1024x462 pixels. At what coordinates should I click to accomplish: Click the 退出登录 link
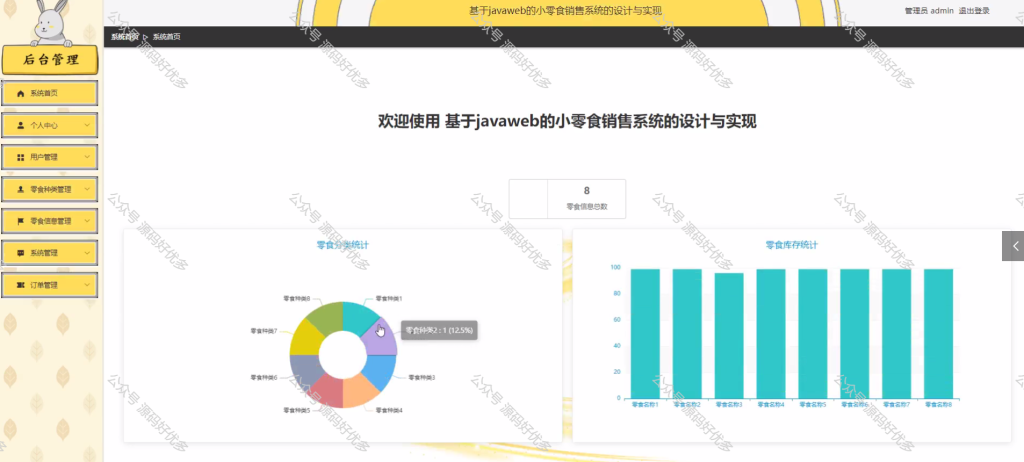pos(974,11)
